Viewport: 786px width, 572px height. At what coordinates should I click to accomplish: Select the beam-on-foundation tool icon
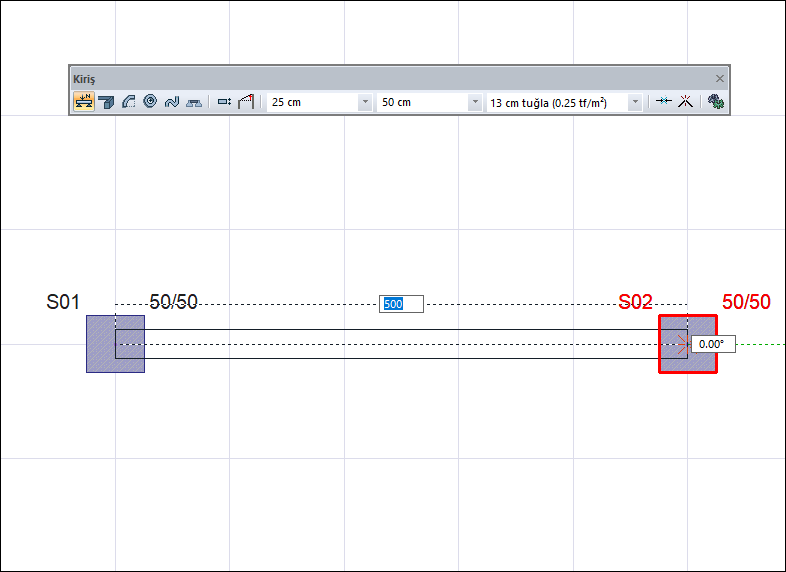tap(194, 102)
